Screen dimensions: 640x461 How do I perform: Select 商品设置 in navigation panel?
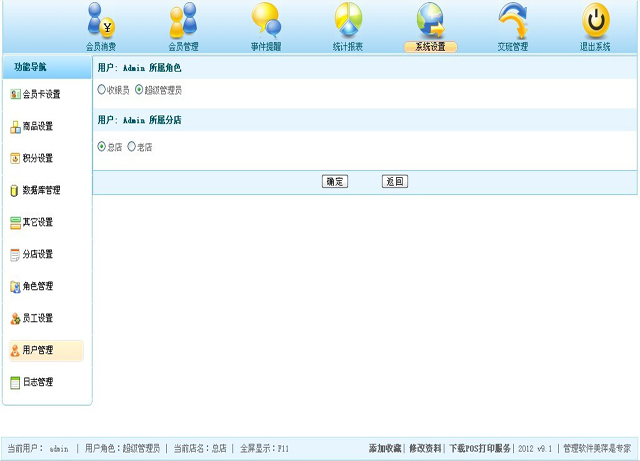point(38,127)
